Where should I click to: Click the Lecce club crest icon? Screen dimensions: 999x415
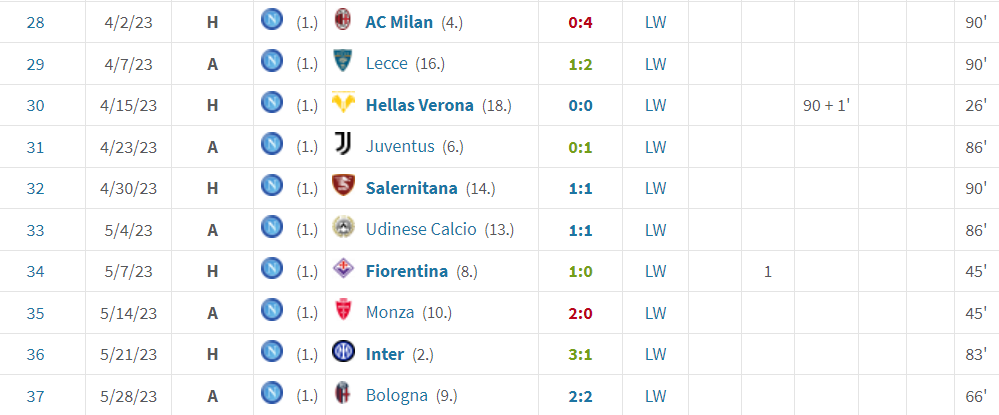(x=343, y=61)
